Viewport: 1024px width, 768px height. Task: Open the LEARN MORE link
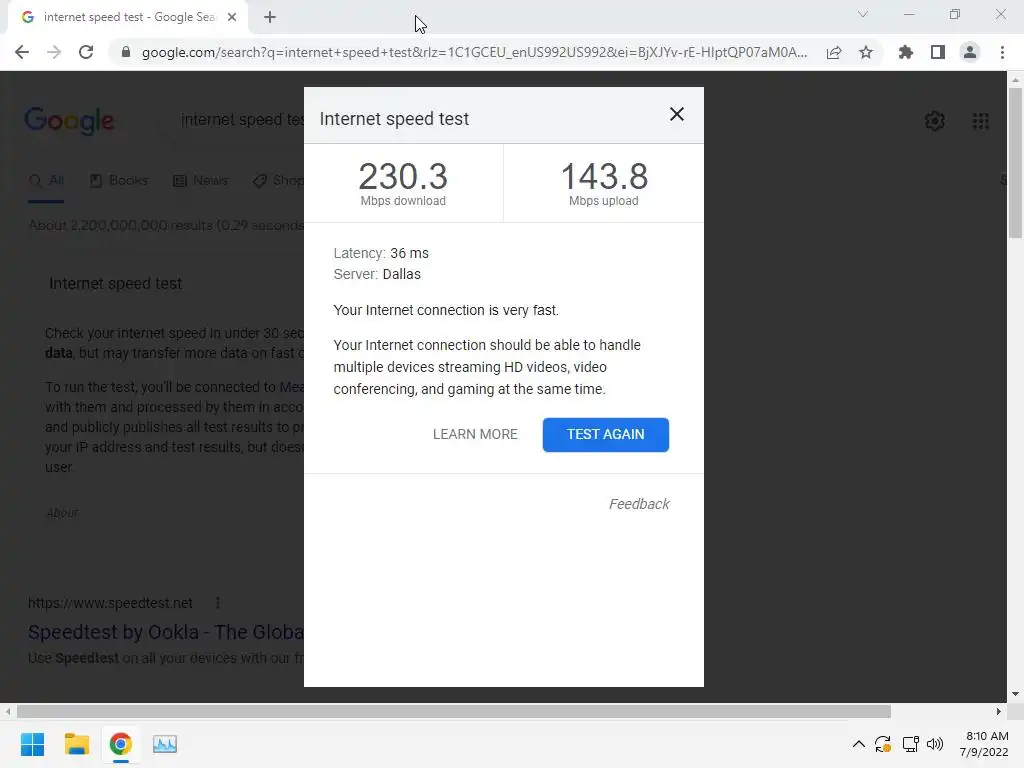[x=475, y=434]
